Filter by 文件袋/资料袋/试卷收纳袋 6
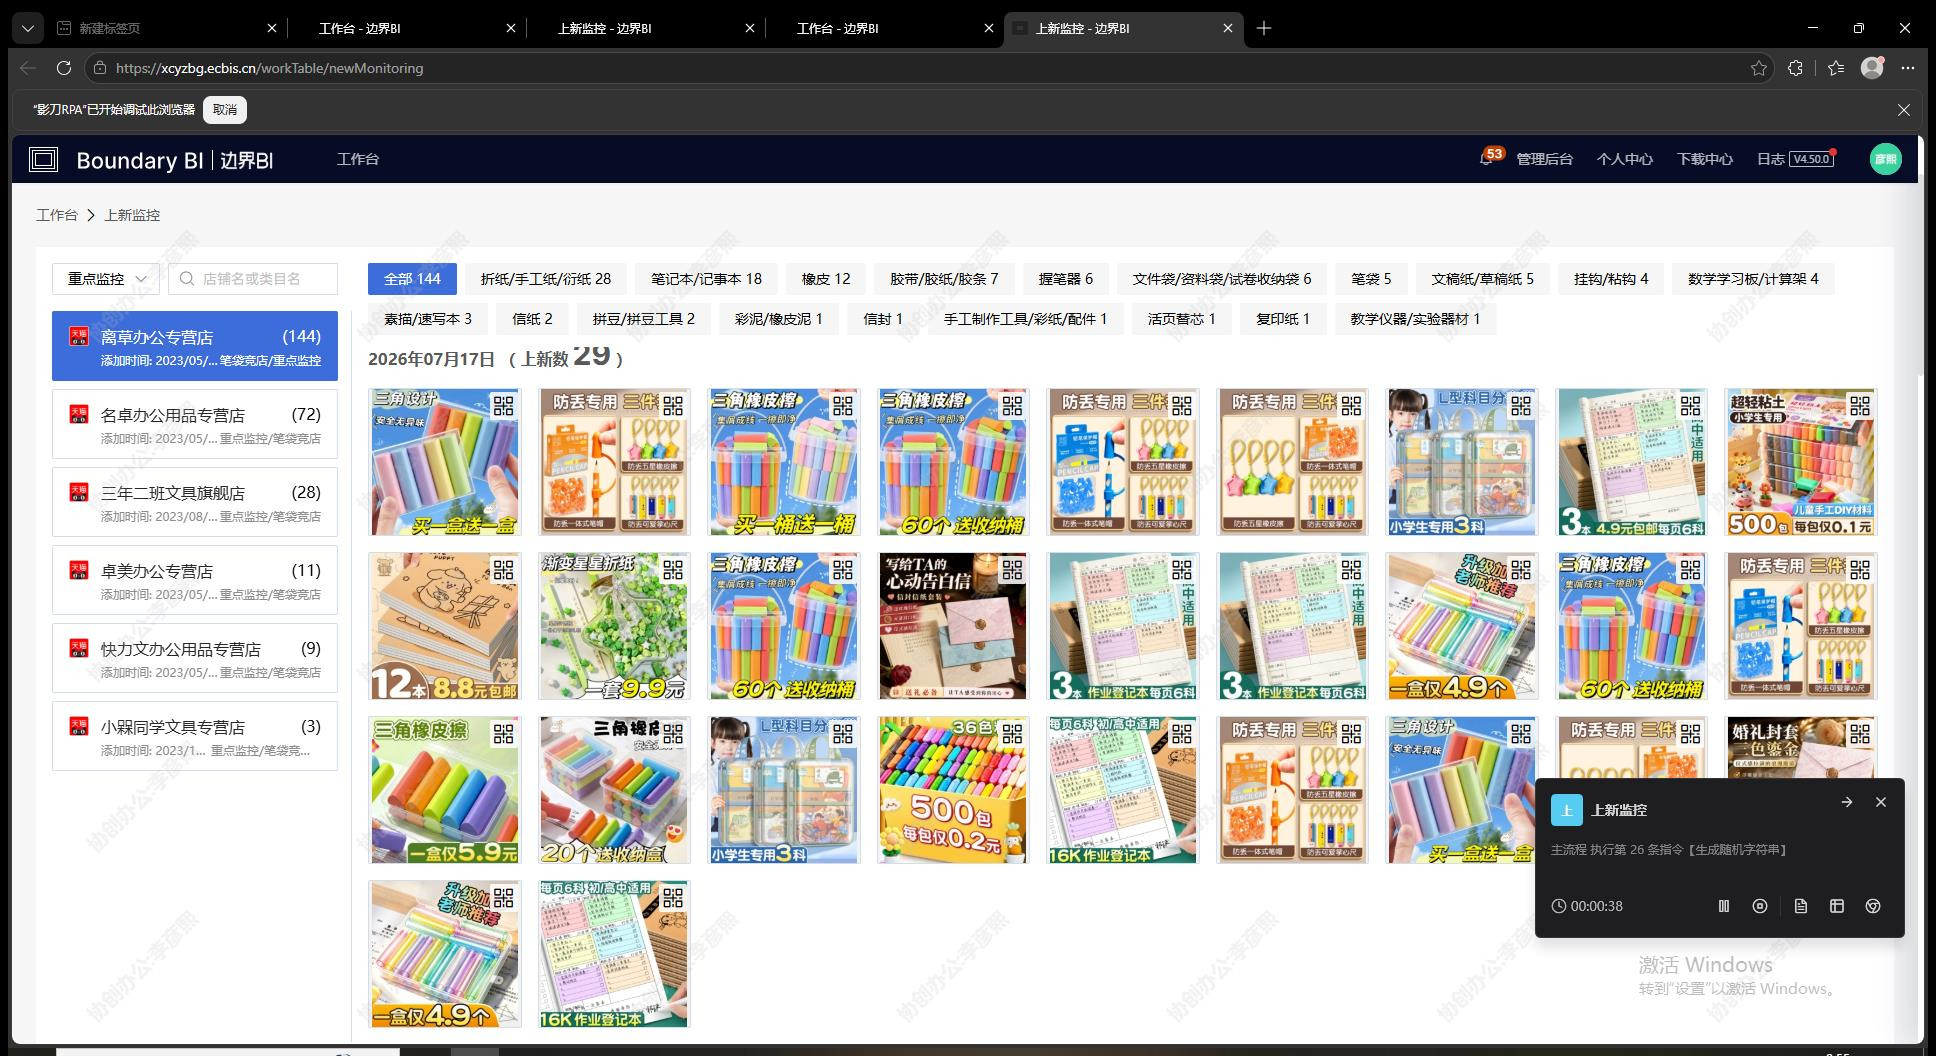Image resolution: width=1936 pixels, height=1056 pixels. point(1222,279)
